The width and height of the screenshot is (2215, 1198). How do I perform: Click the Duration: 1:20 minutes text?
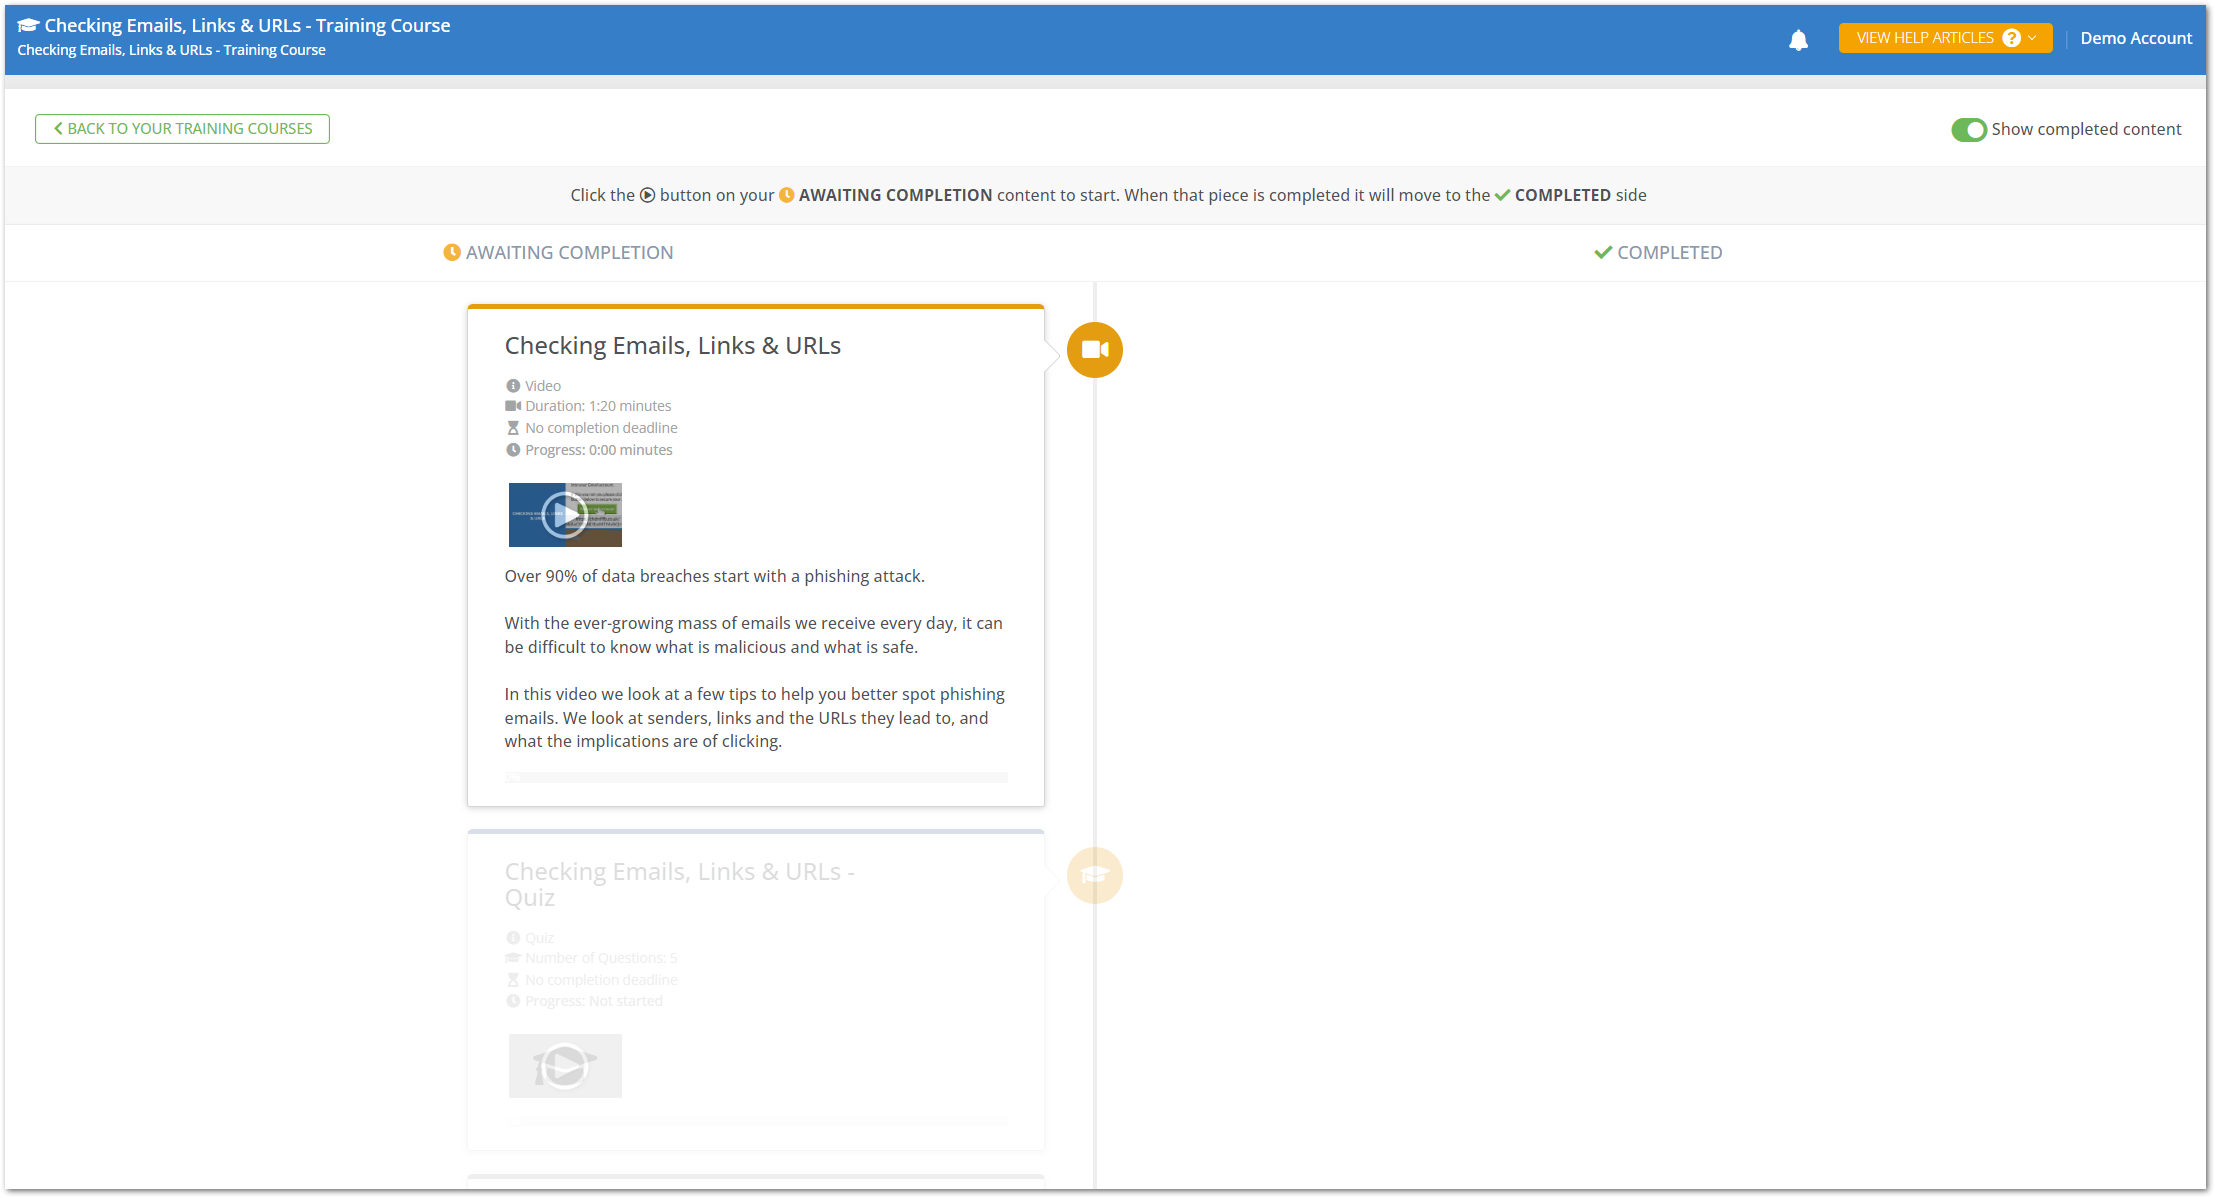(598, 406)
